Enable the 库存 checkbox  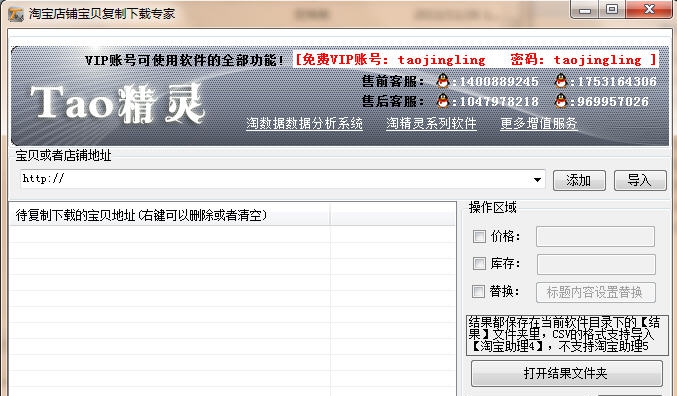coord(479,263)
